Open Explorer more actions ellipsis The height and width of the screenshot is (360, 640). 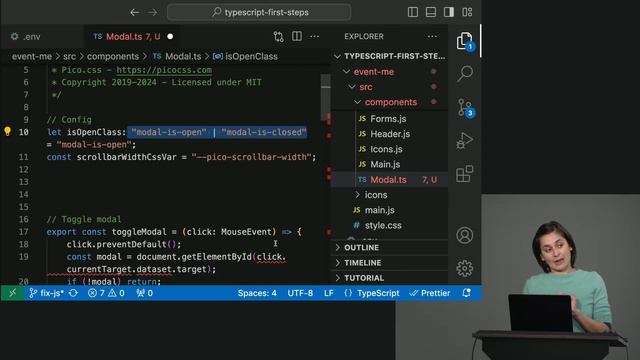point(432,36)
